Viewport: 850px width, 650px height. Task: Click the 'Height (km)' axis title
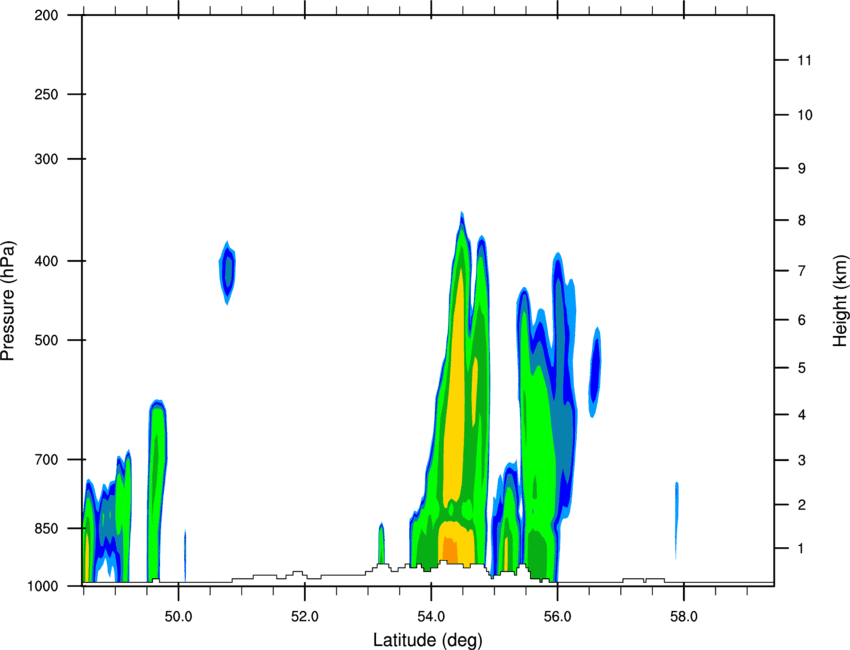(x=840, y=300)
